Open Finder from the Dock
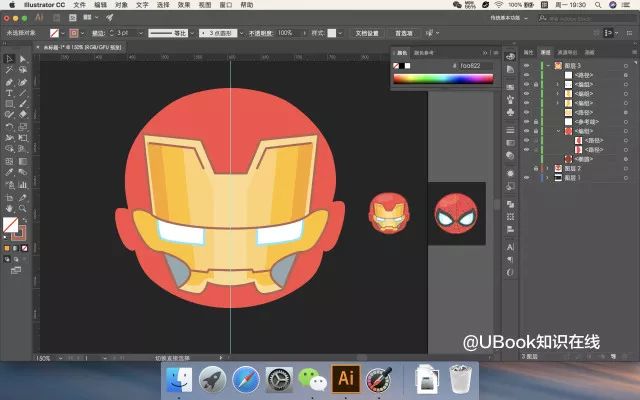The height and width of the screenshot is (400, 640). point(179,380)
